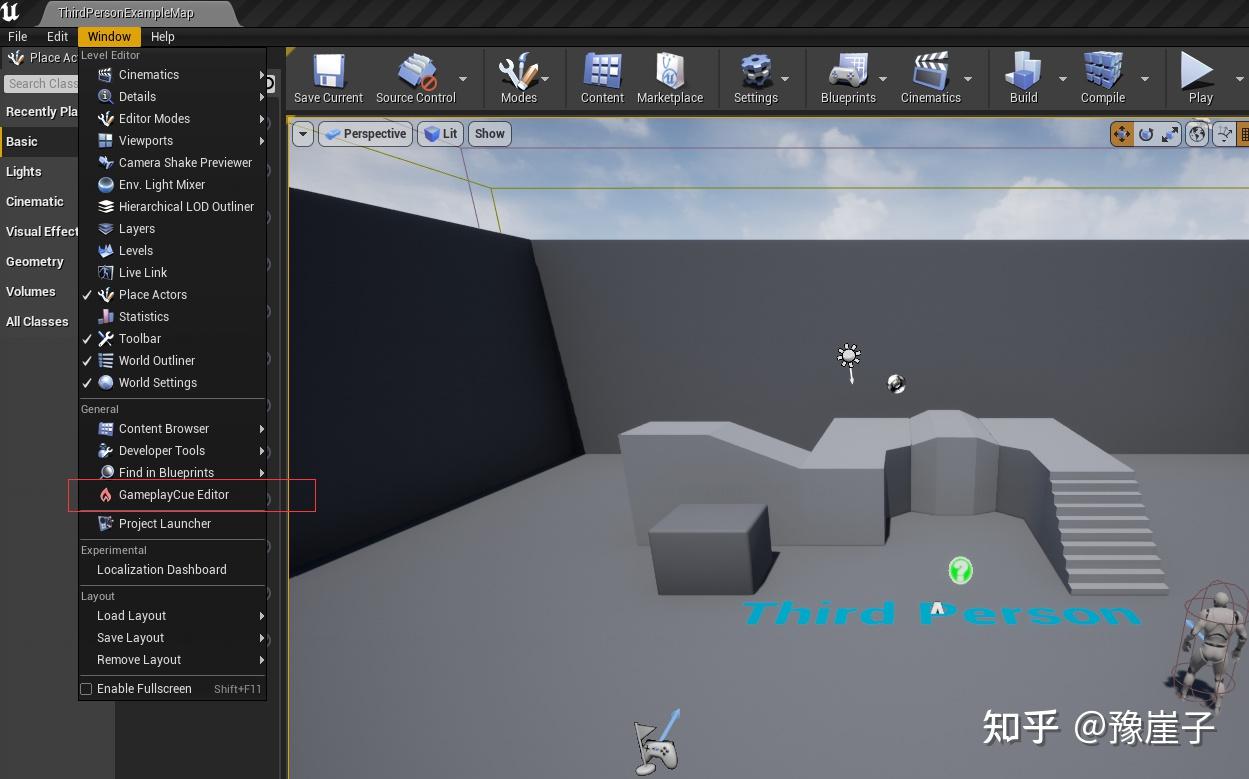The image size is (1249, 779).
Task: Select the Volumes category in Place Actors
Action: pos(39,292)
